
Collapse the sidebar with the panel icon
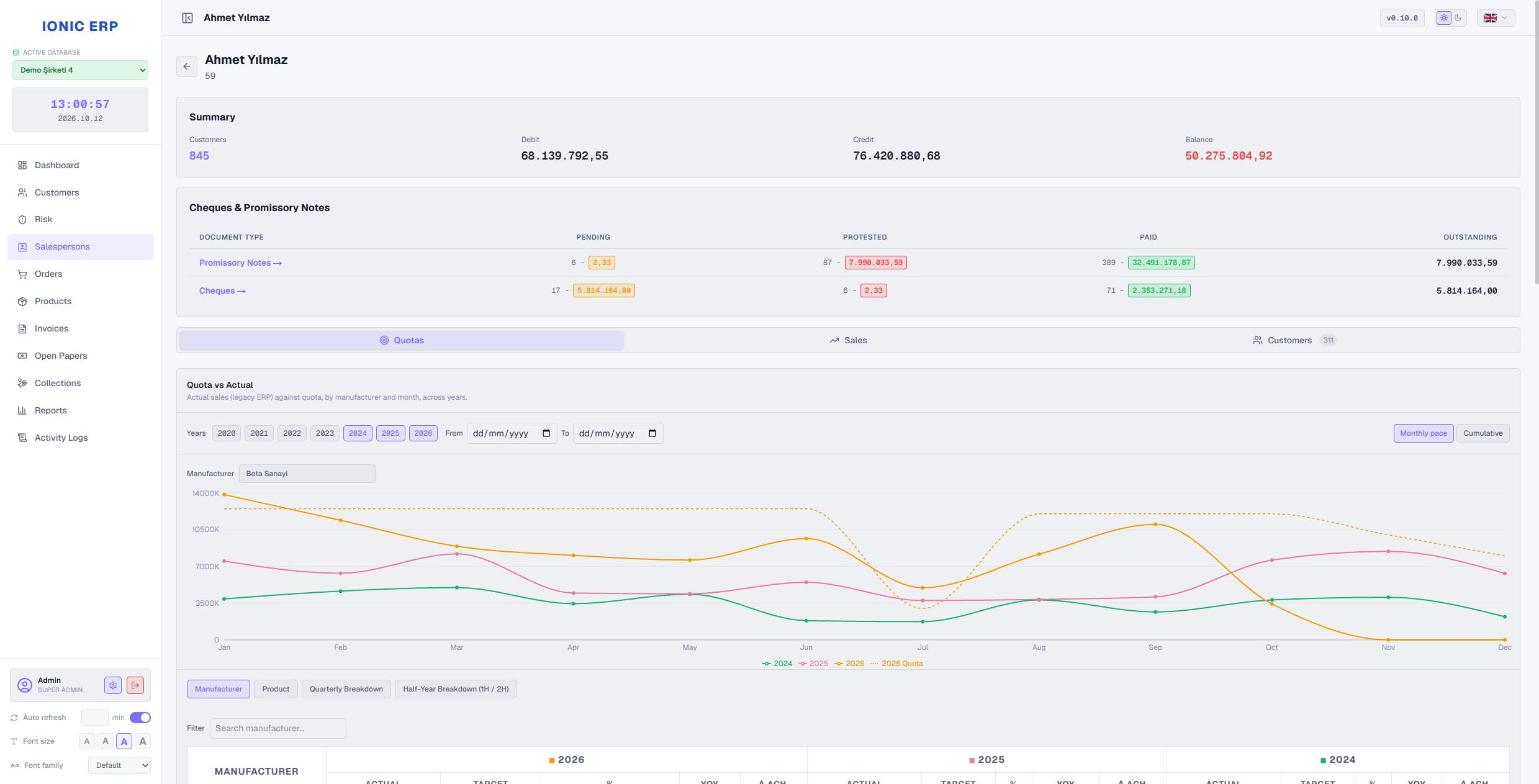[x=187, y=18]
